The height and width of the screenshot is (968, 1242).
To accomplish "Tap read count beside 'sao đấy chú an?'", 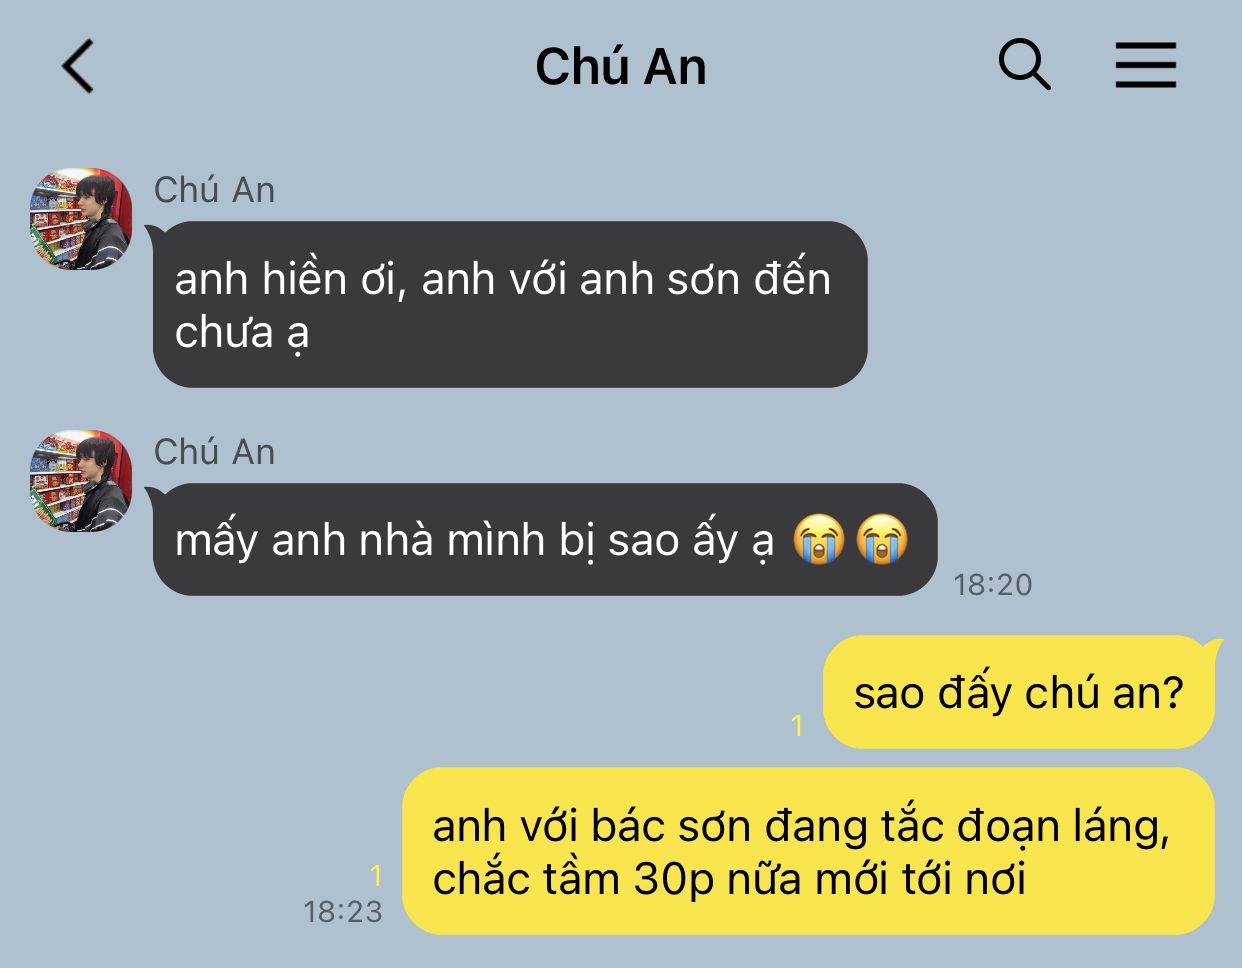I will click(x=797, y=725).
